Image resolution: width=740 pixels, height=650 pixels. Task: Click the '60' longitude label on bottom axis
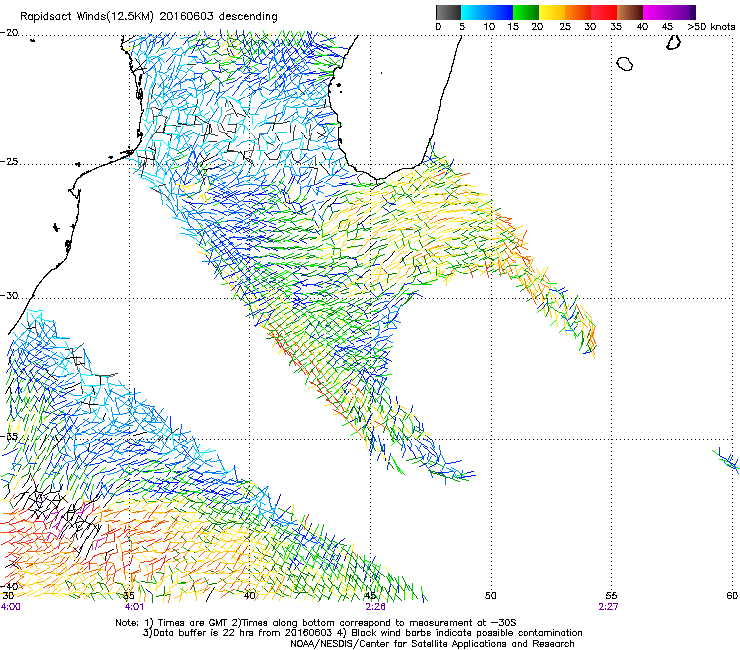coord(732,596)
